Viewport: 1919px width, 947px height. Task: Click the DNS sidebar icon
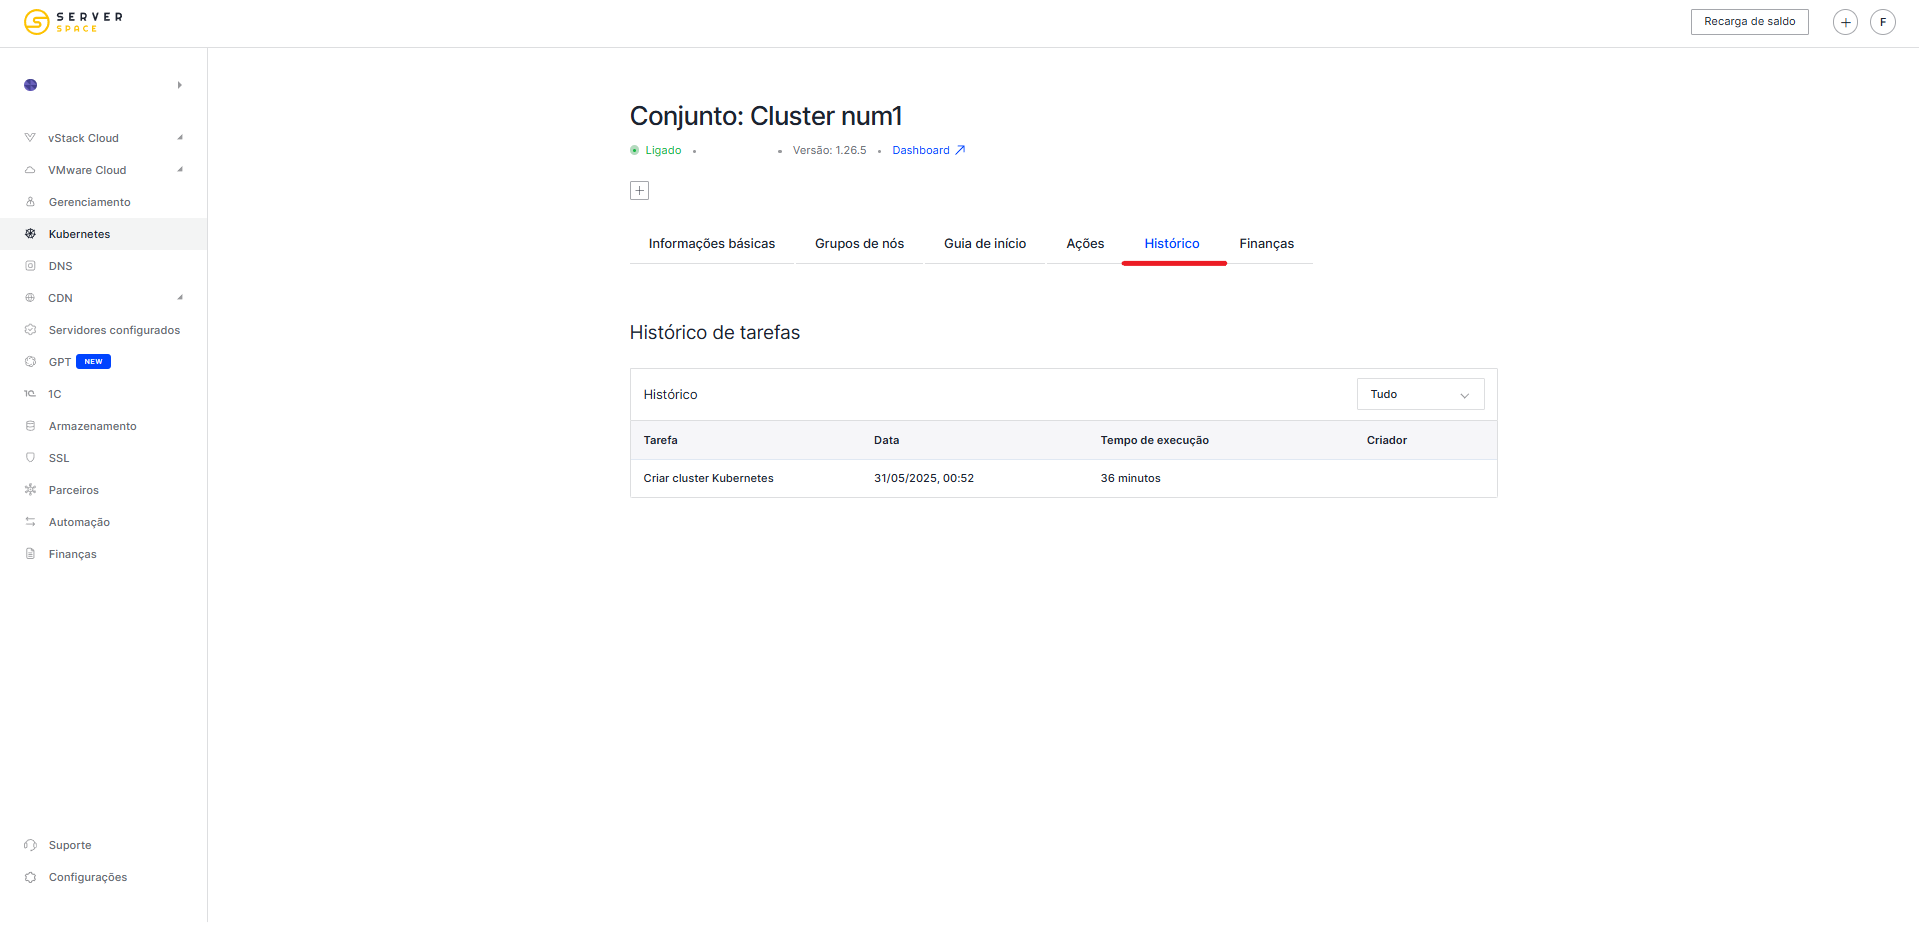(30, 266)
